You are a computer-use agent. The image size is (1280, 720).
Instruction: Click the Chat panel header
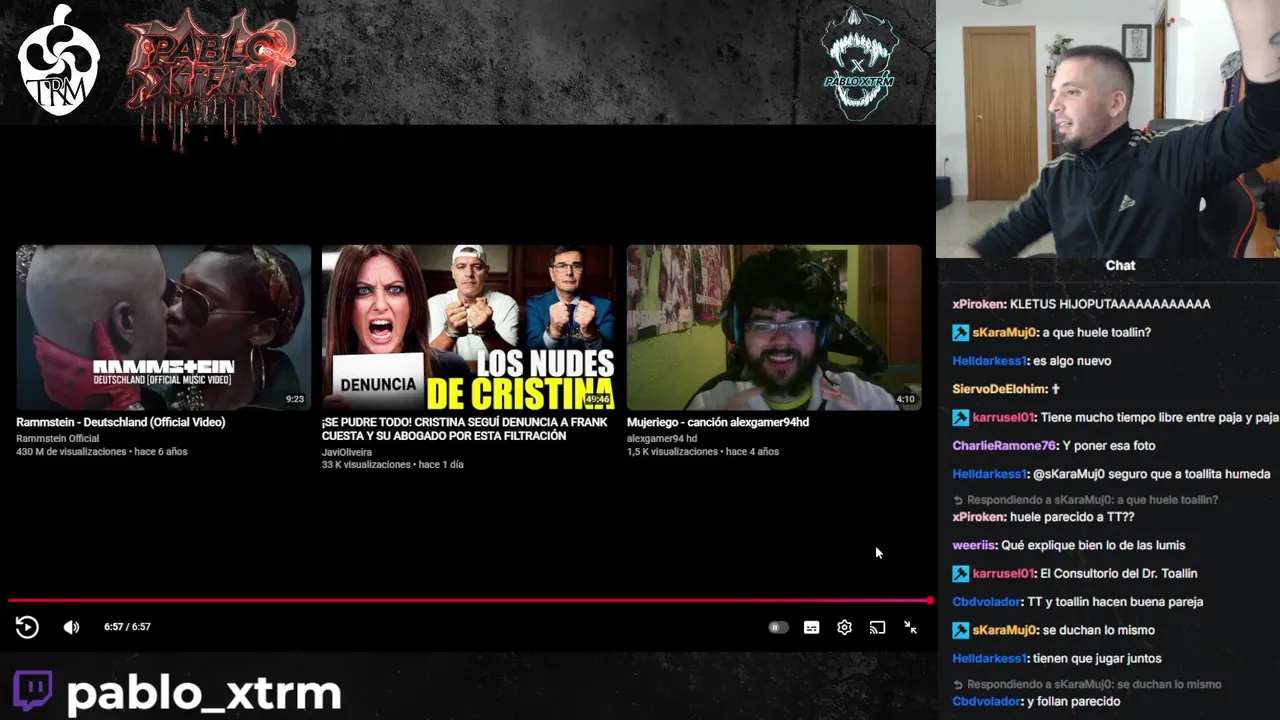tap(1120, 265)
